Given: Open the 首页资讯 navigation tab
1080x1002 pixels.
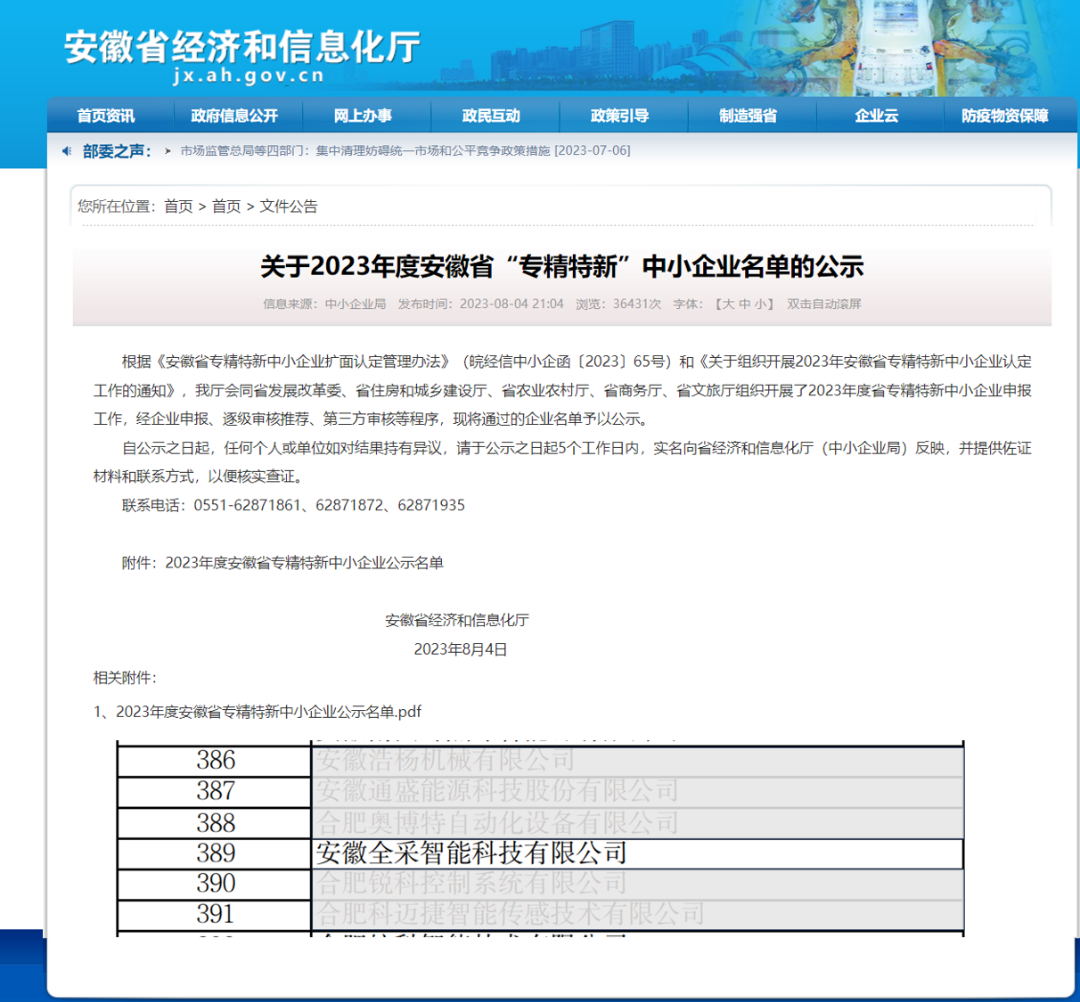Looking at the screenshot, I should click(x=106, y=116).
